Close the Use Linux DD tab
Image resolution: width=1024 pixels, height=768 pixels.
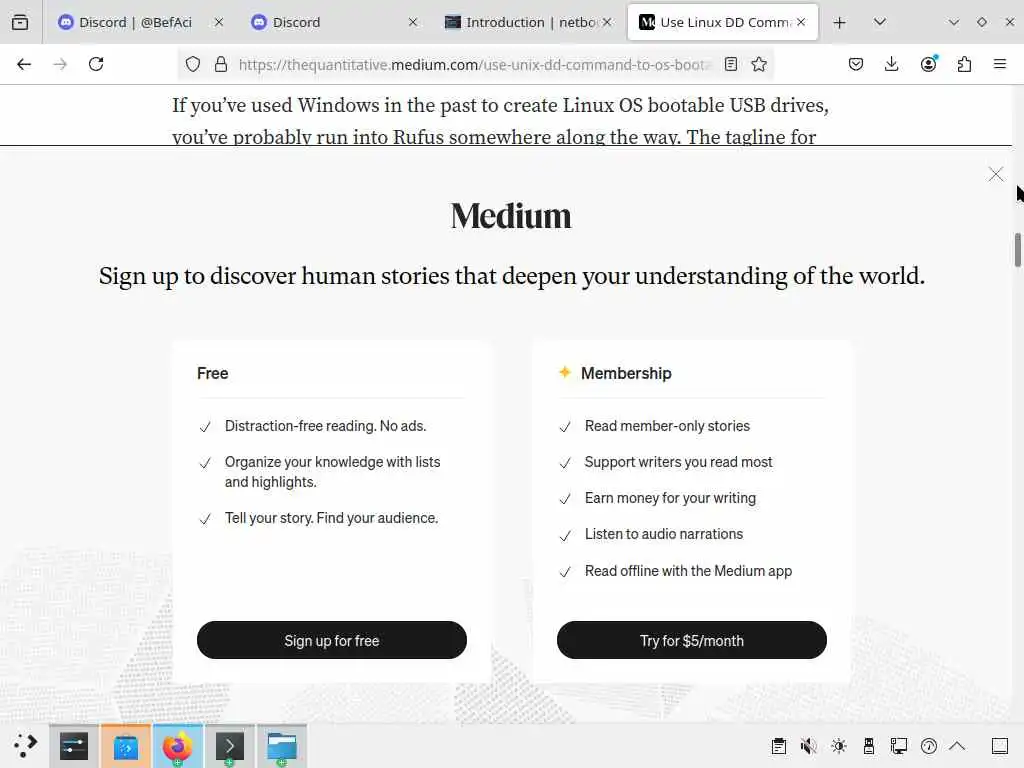pos(801,22)
